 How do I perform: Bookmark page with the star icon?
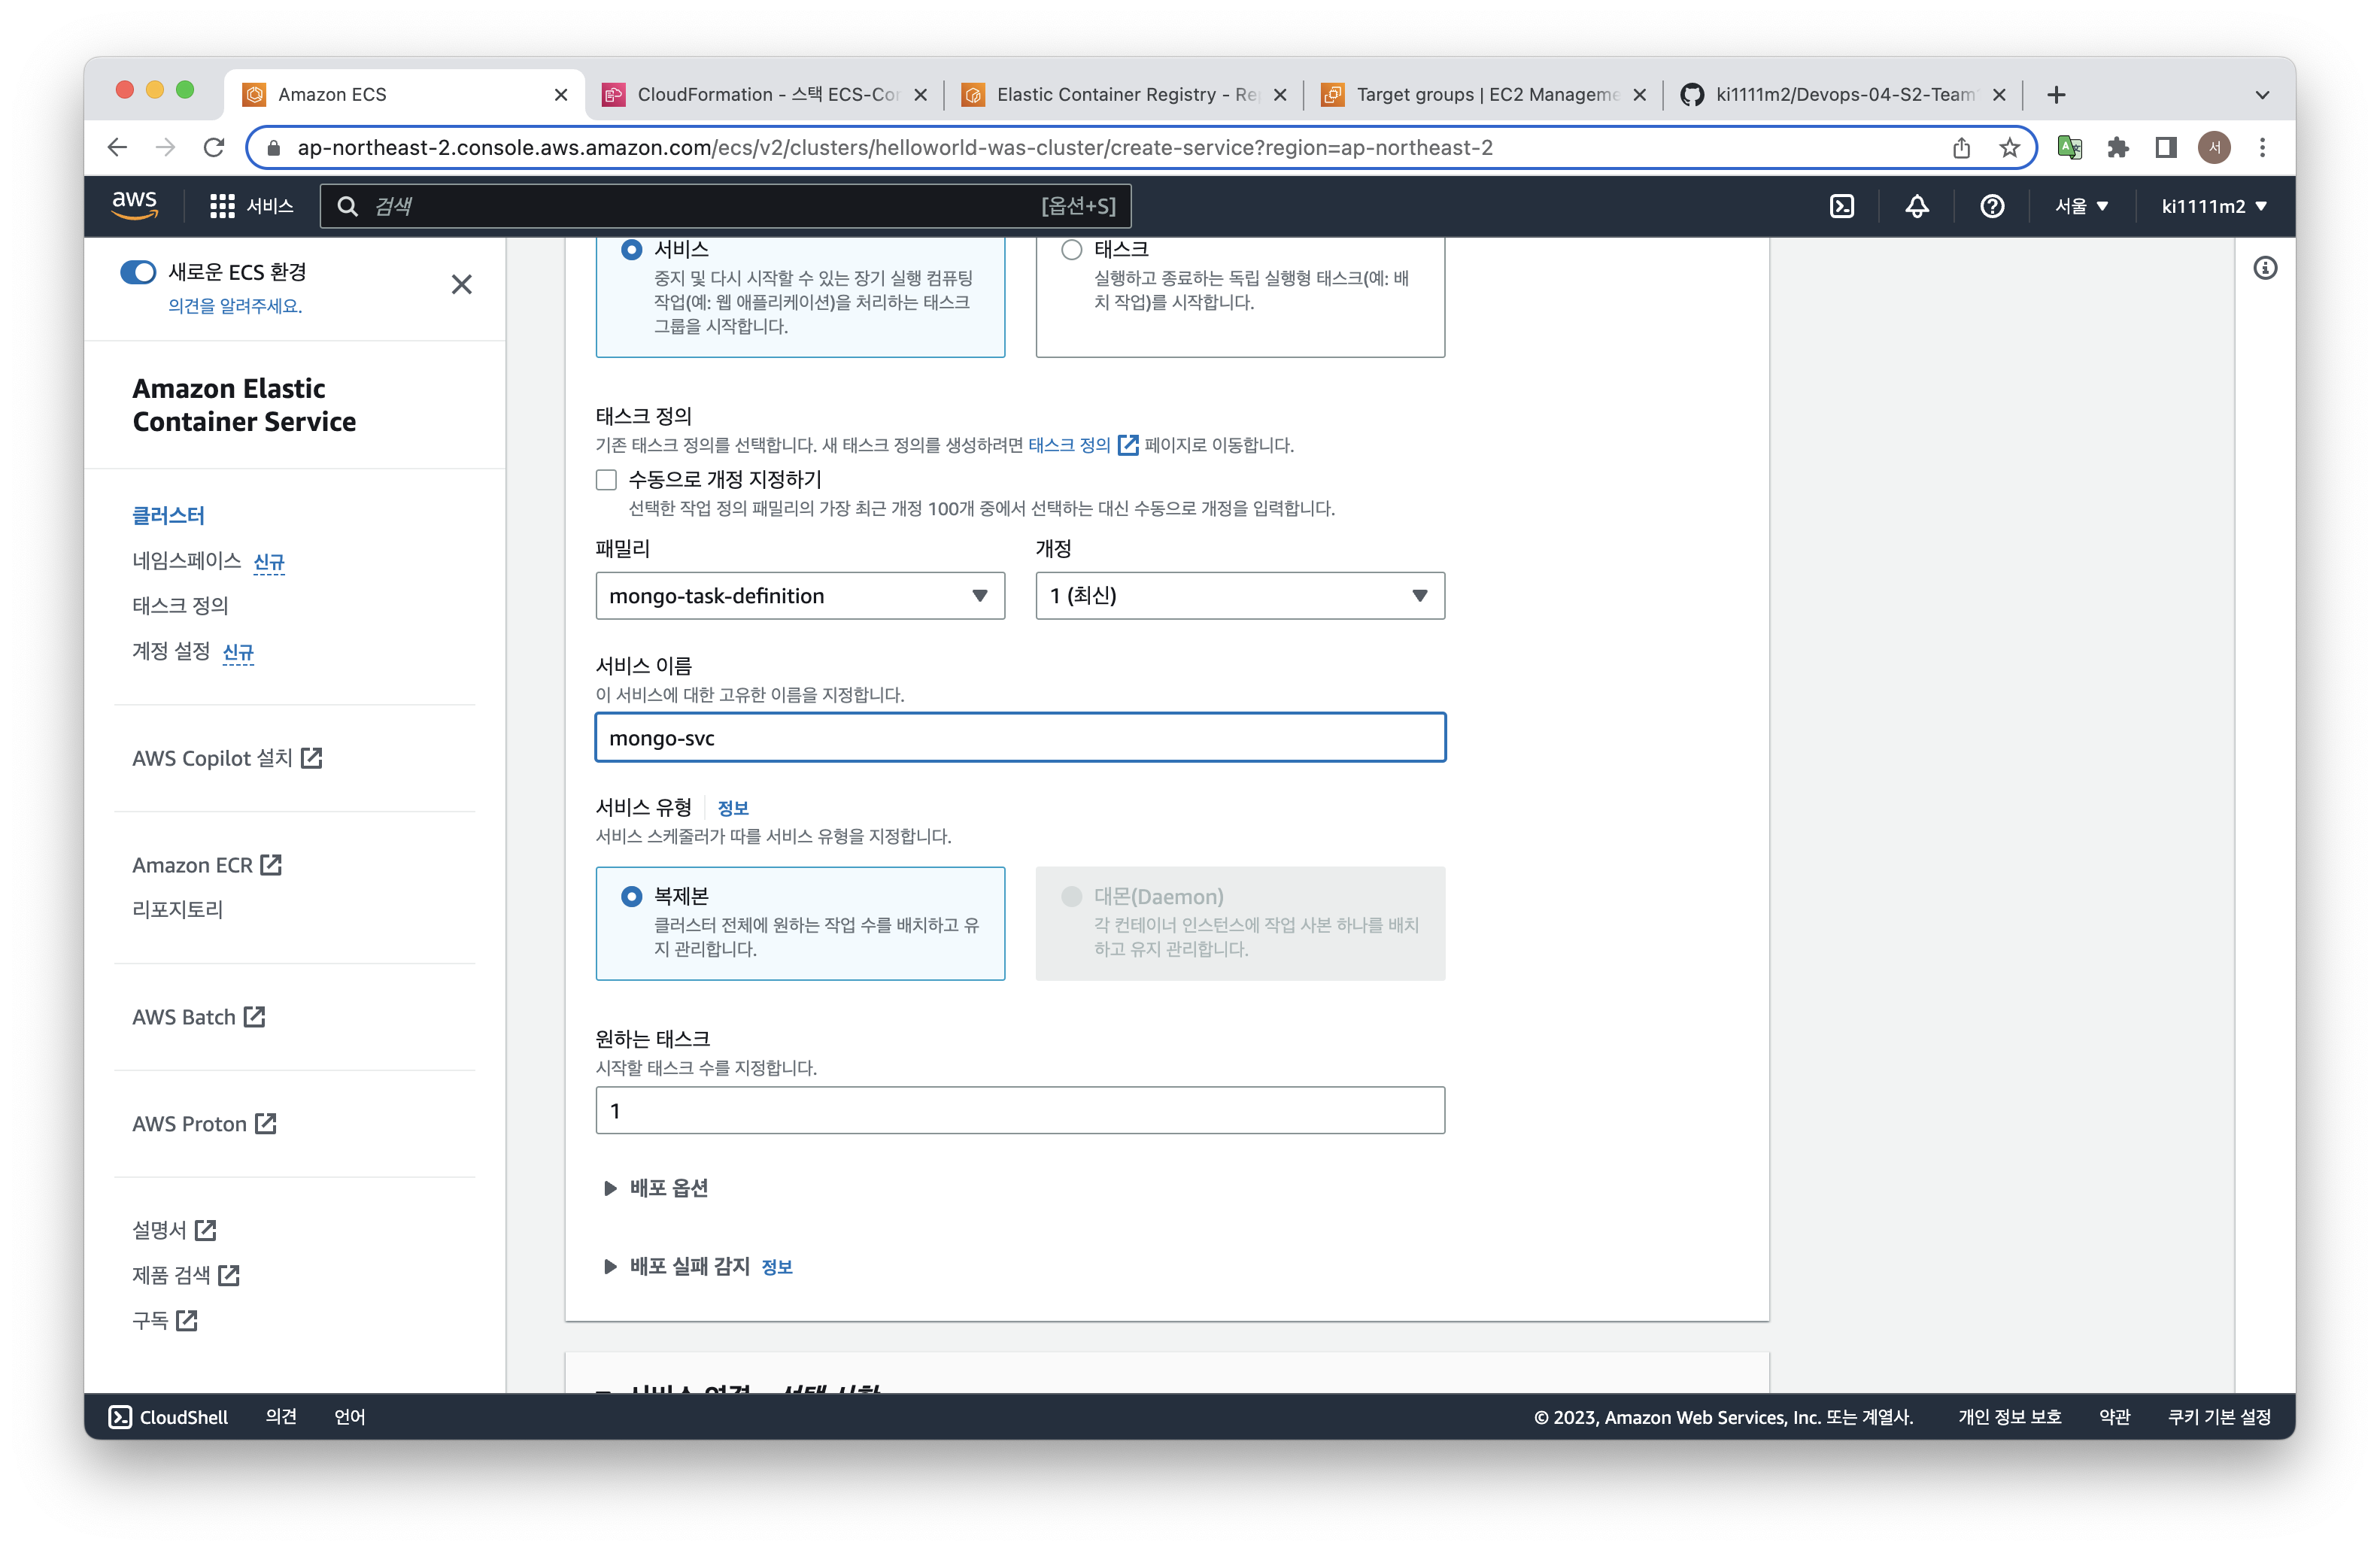pyautogui.click(x=2010, y=148)
